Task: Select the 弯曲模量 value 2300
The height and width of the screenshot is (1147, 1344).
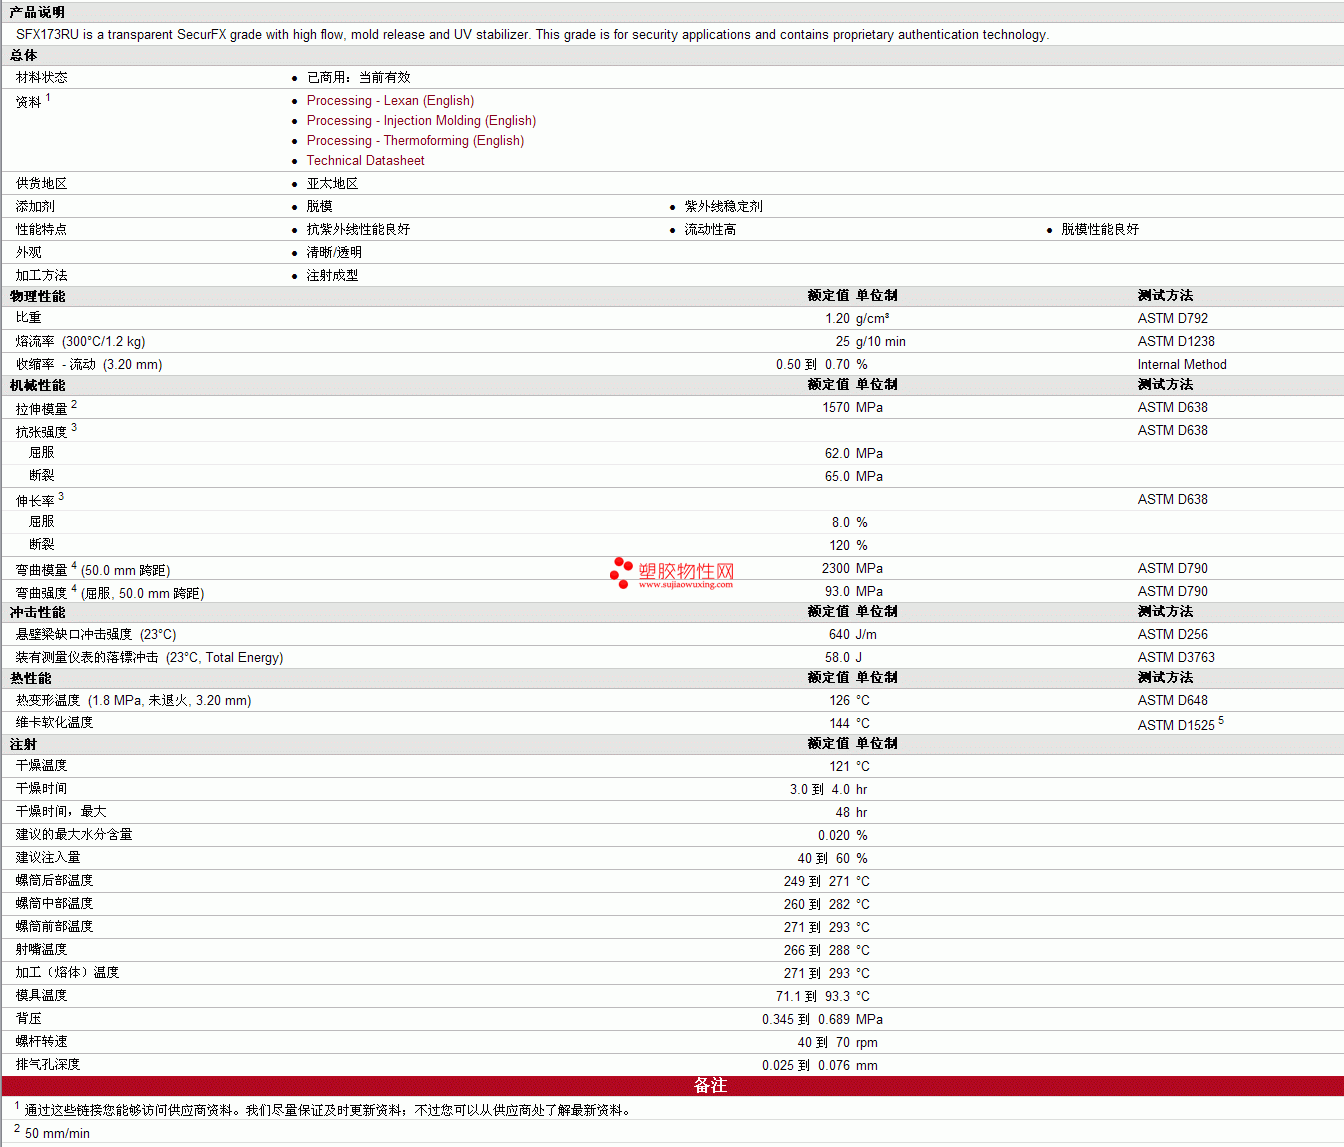Action: tap(836, 569)
